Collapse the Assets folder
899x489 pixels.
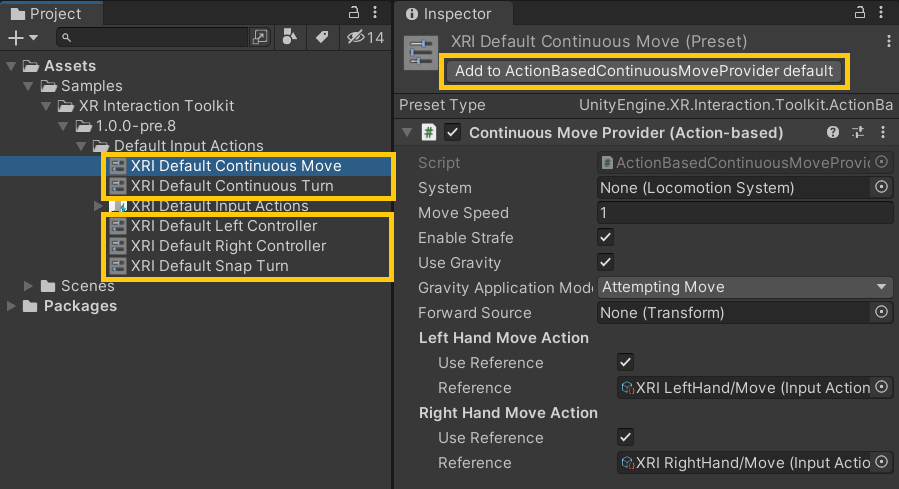10,66
